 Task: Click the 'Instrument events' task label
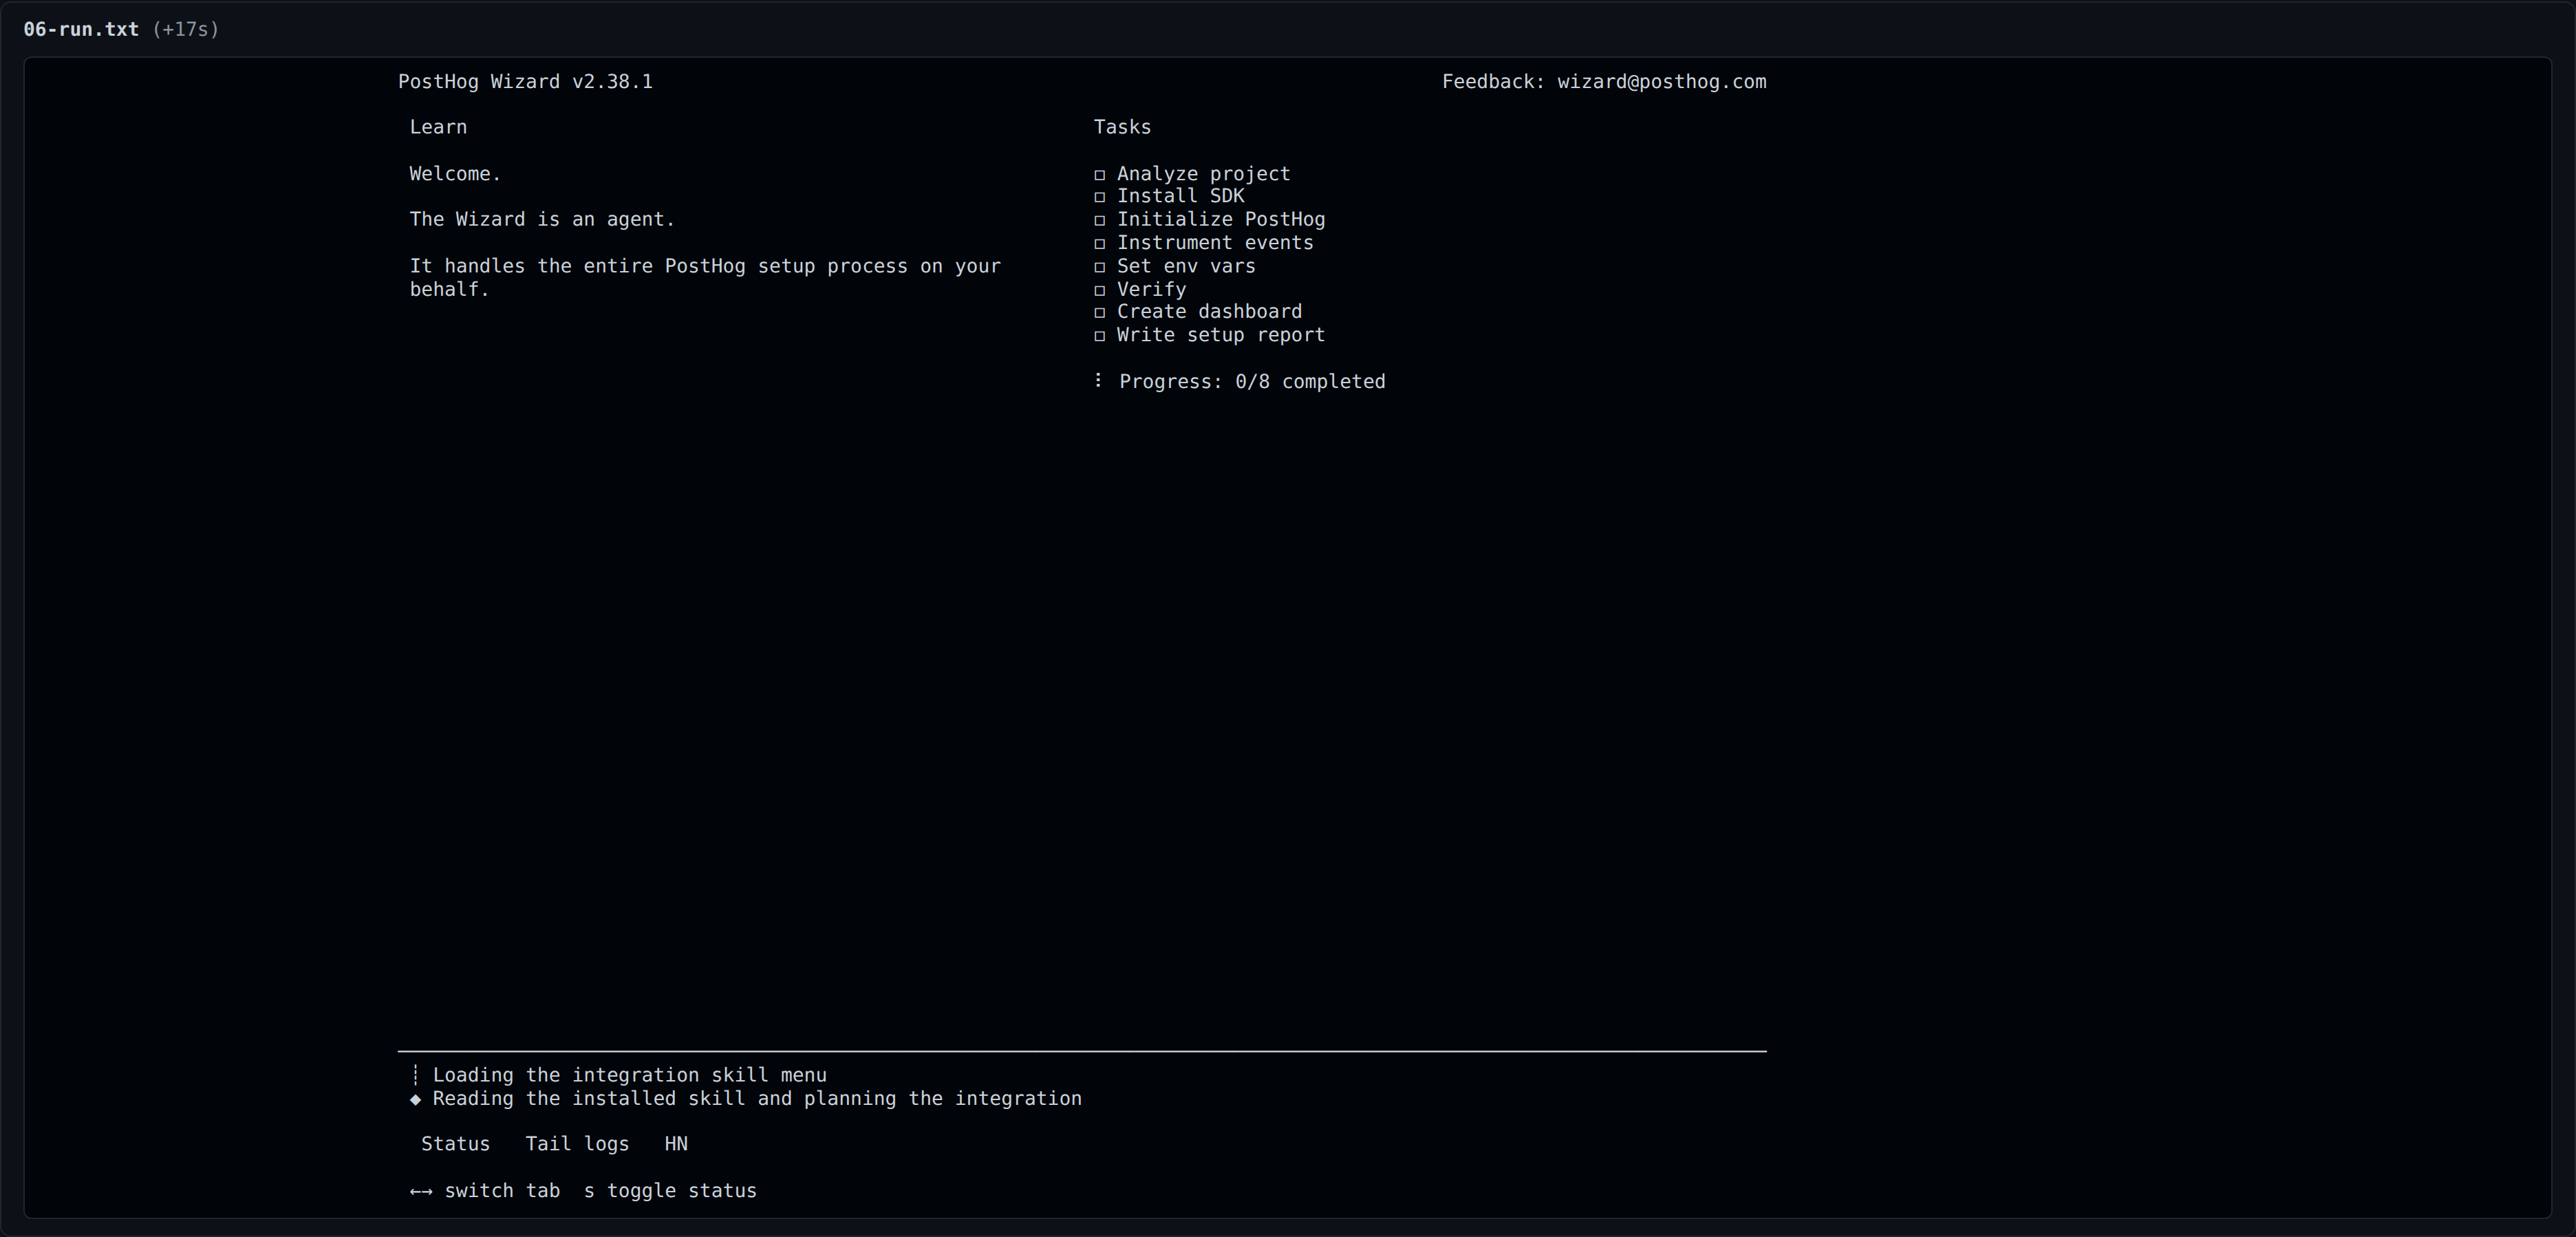coord(1215,243)
